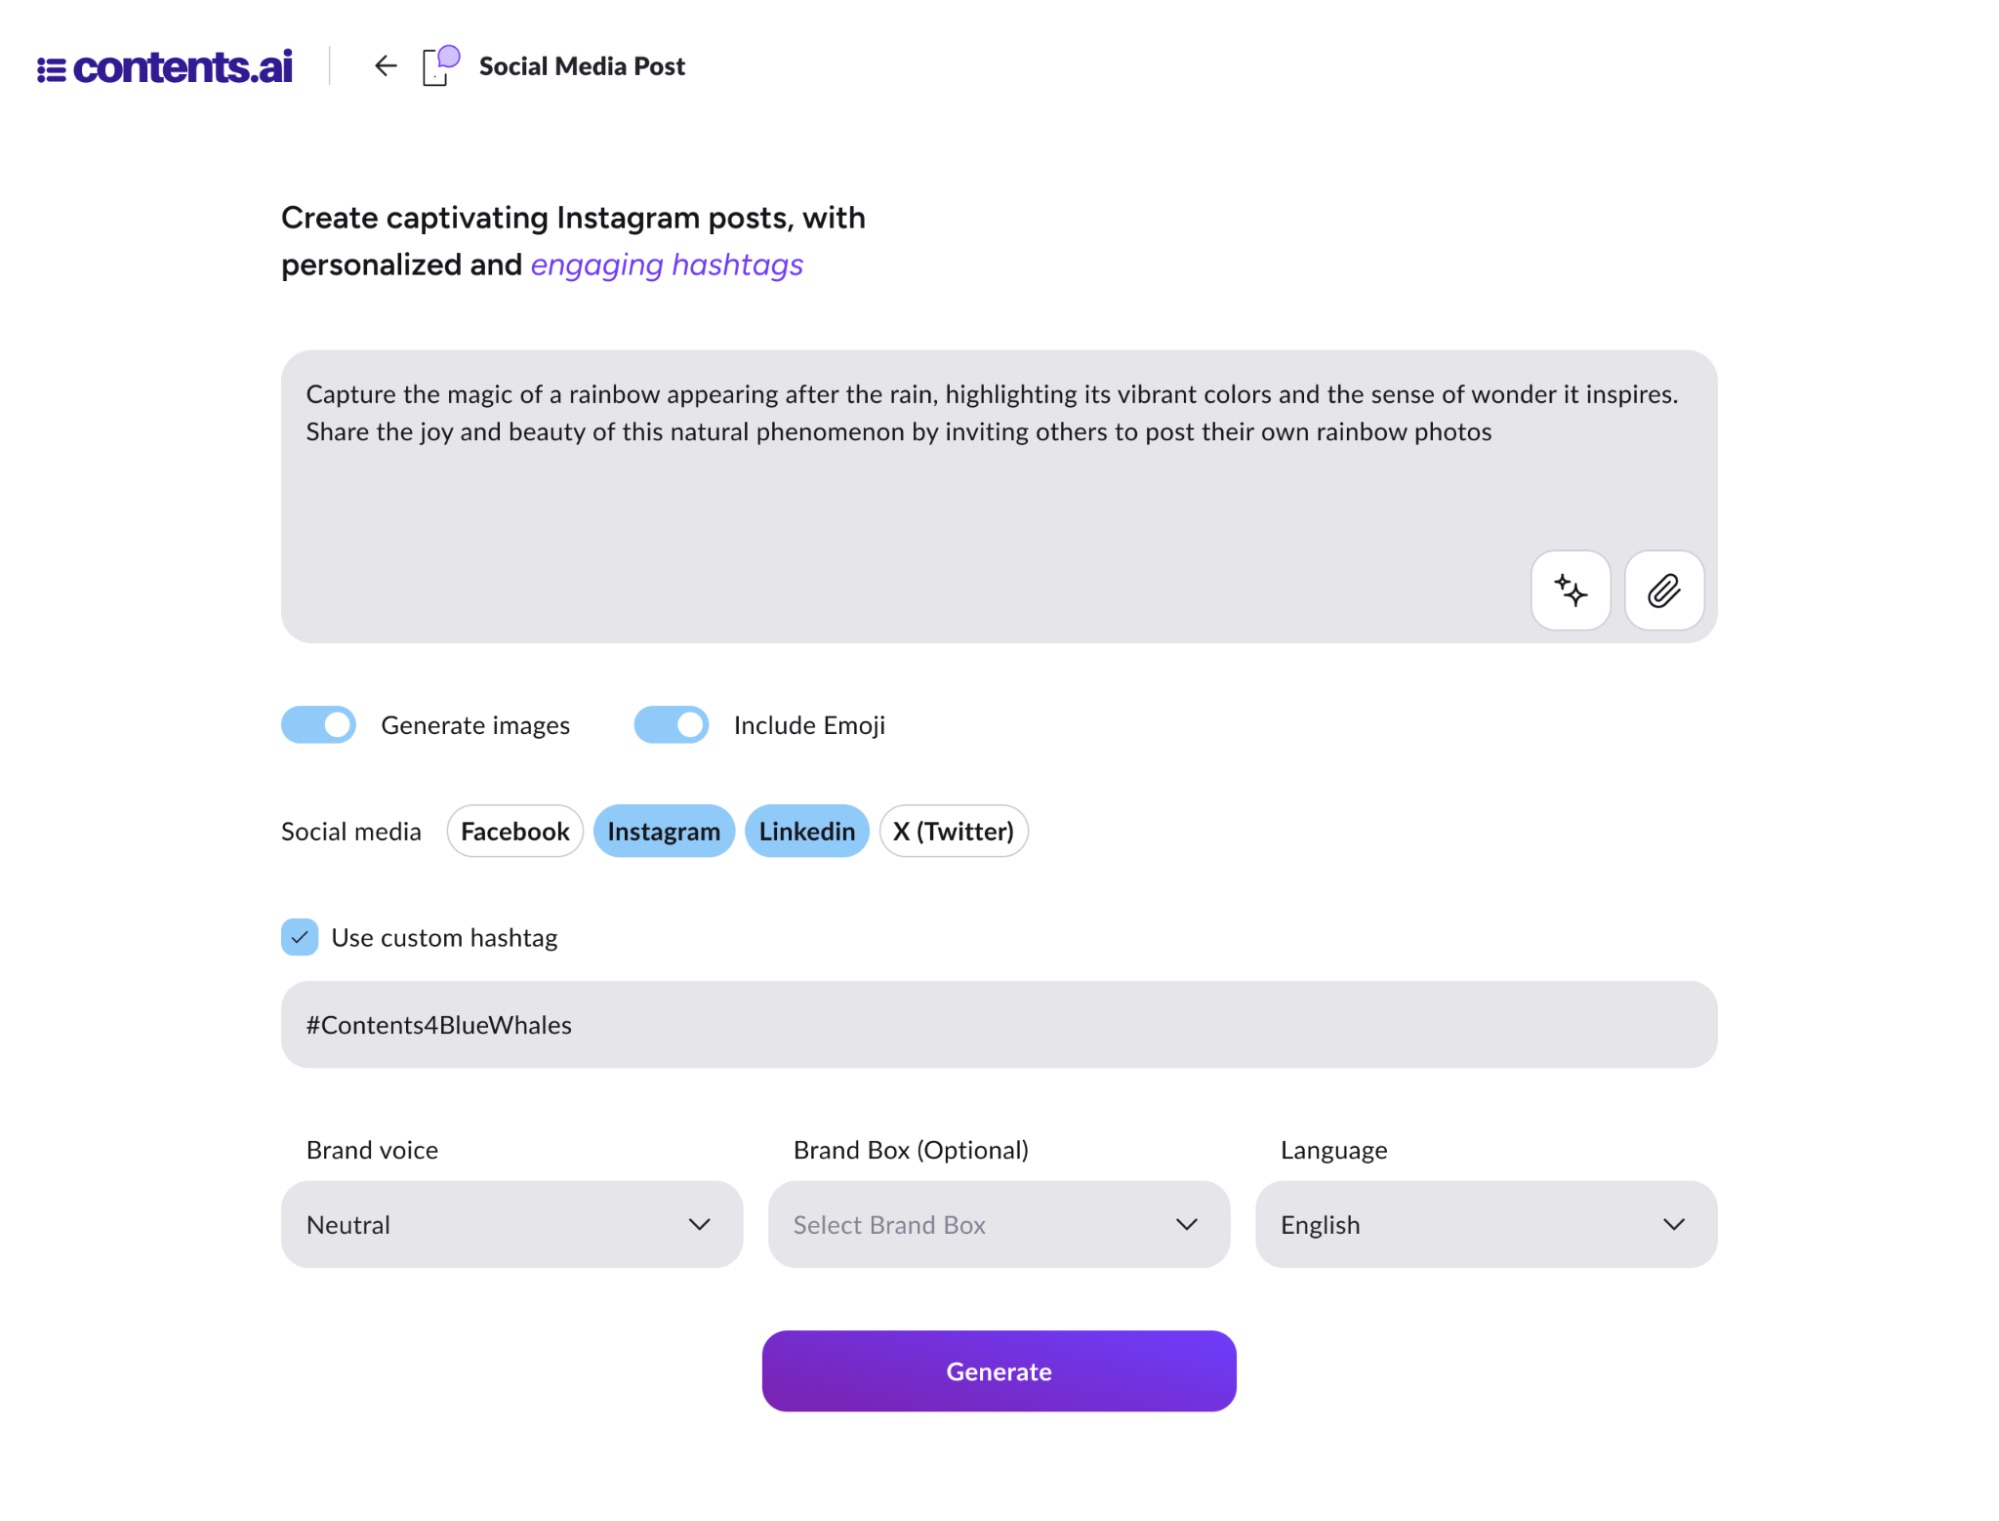Expand the Select Brand Box dropdown

coord(998,1224)
